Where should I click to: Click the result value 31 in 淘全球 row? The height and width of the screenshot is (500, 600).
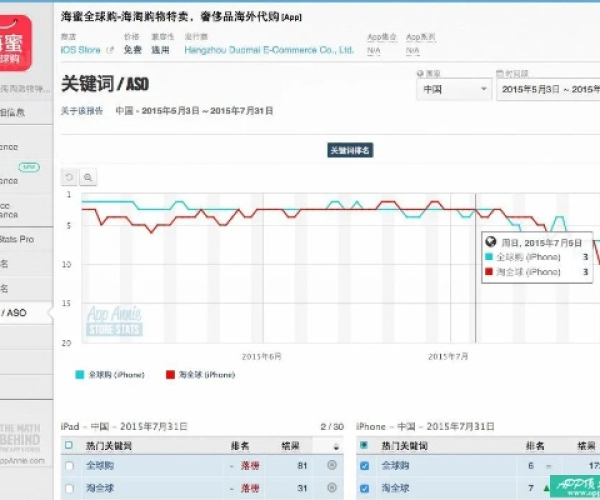302,488
